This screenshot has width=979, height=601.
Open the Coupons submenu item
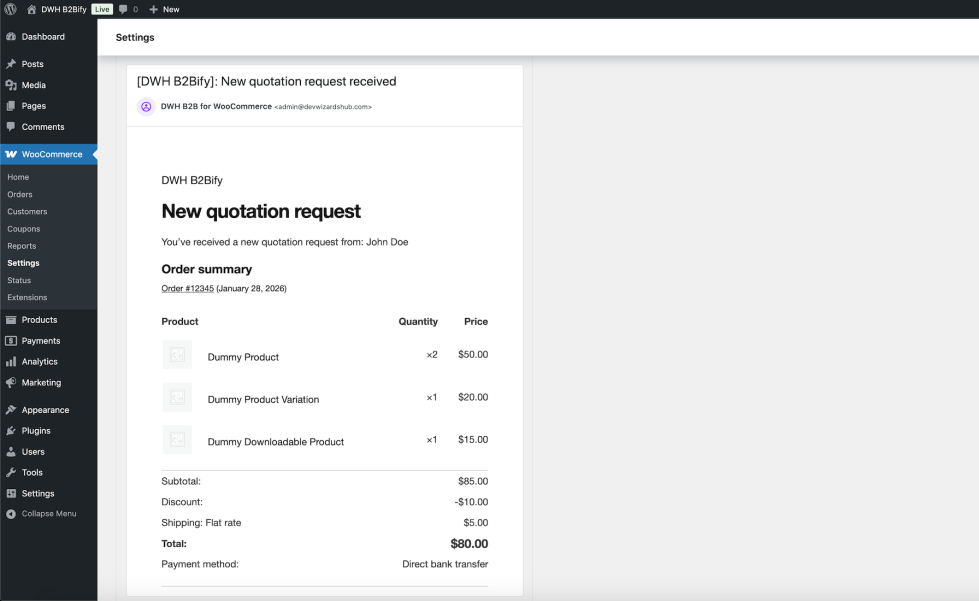(x=24, y=229)
